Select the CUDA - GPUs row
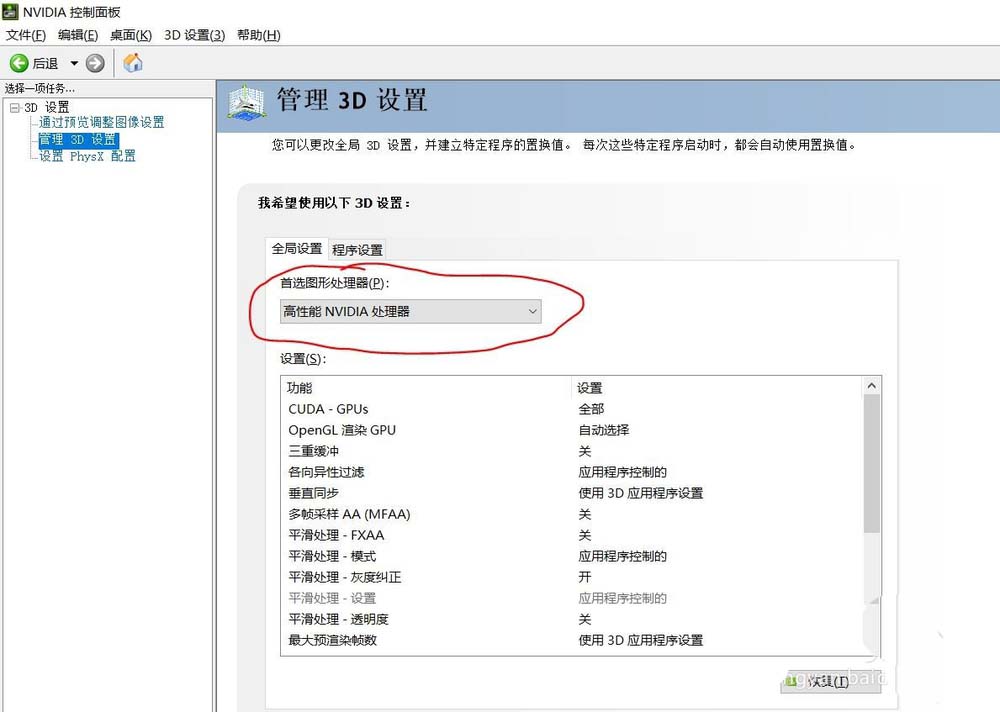Viewport: 1000px width, 712px height. point(572,409)
